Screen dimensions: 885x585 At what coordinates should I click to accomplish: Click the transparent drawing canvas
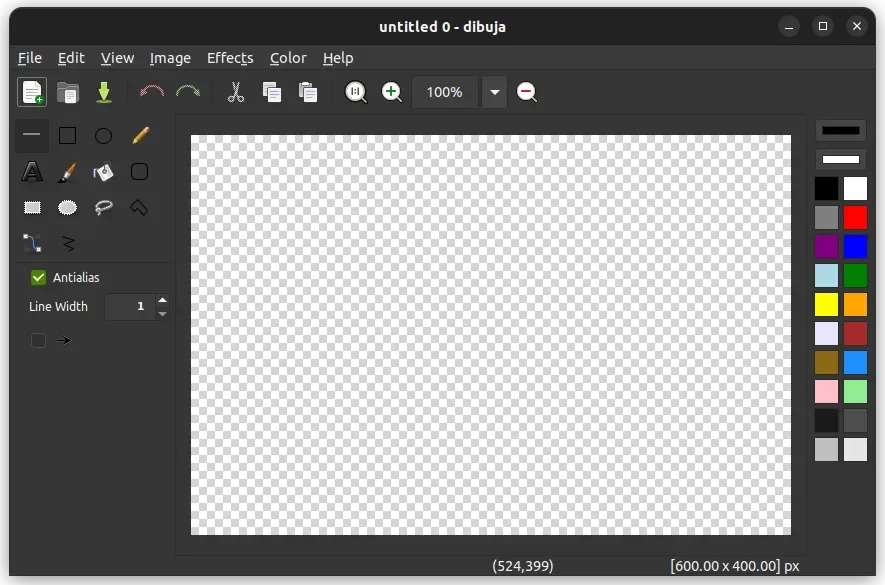click(x=491, y=335)
